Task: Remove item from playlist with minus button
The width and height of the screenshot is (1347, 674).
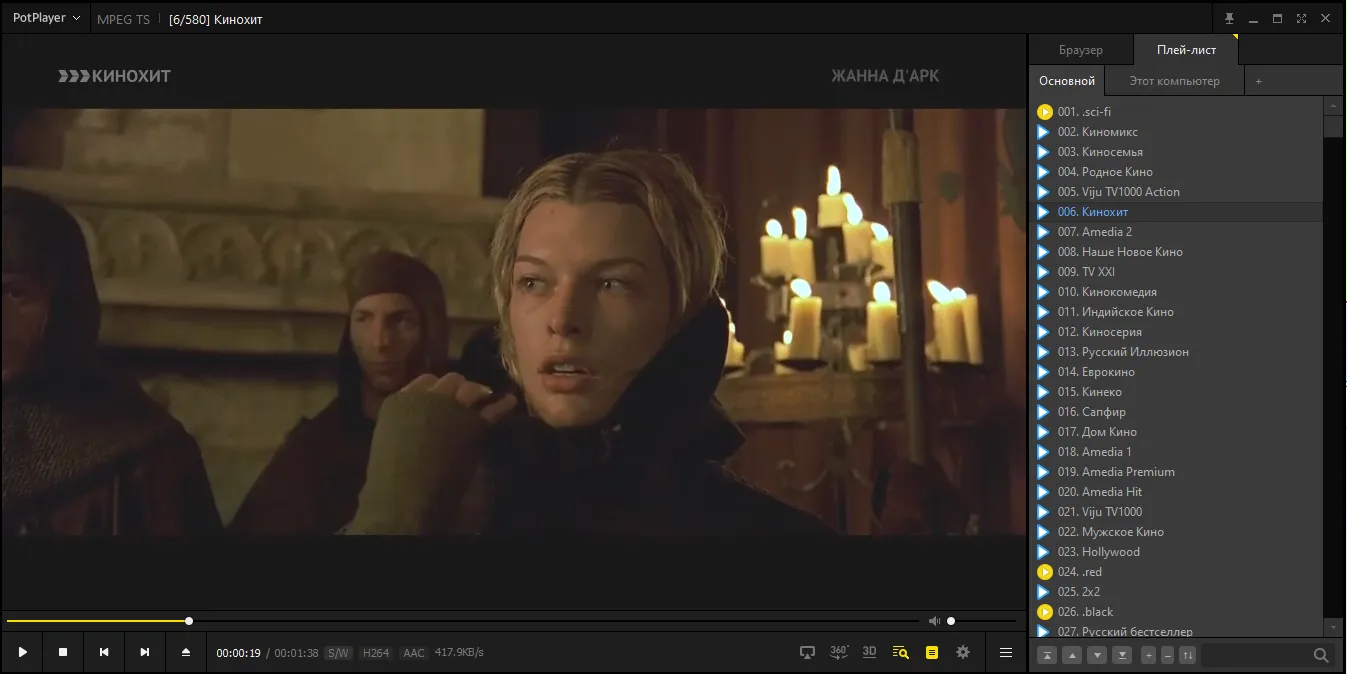Action: point(1167,655)
